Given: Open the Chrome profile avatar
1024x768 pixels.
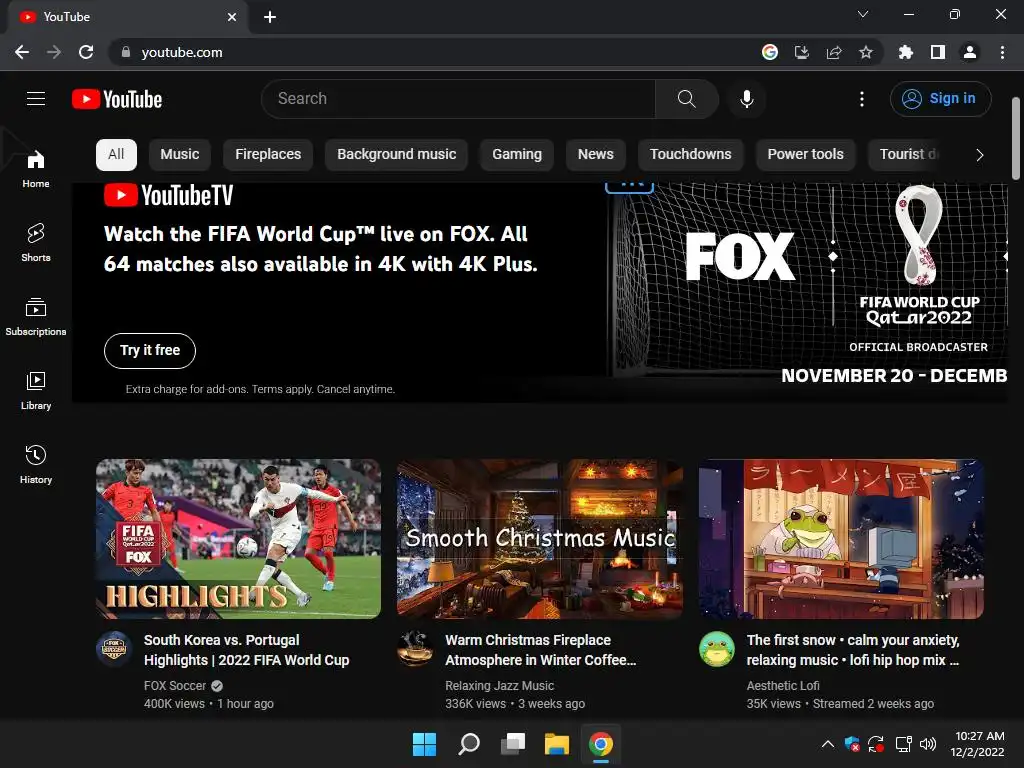Looking at the screenshot, I should [970, 52].
